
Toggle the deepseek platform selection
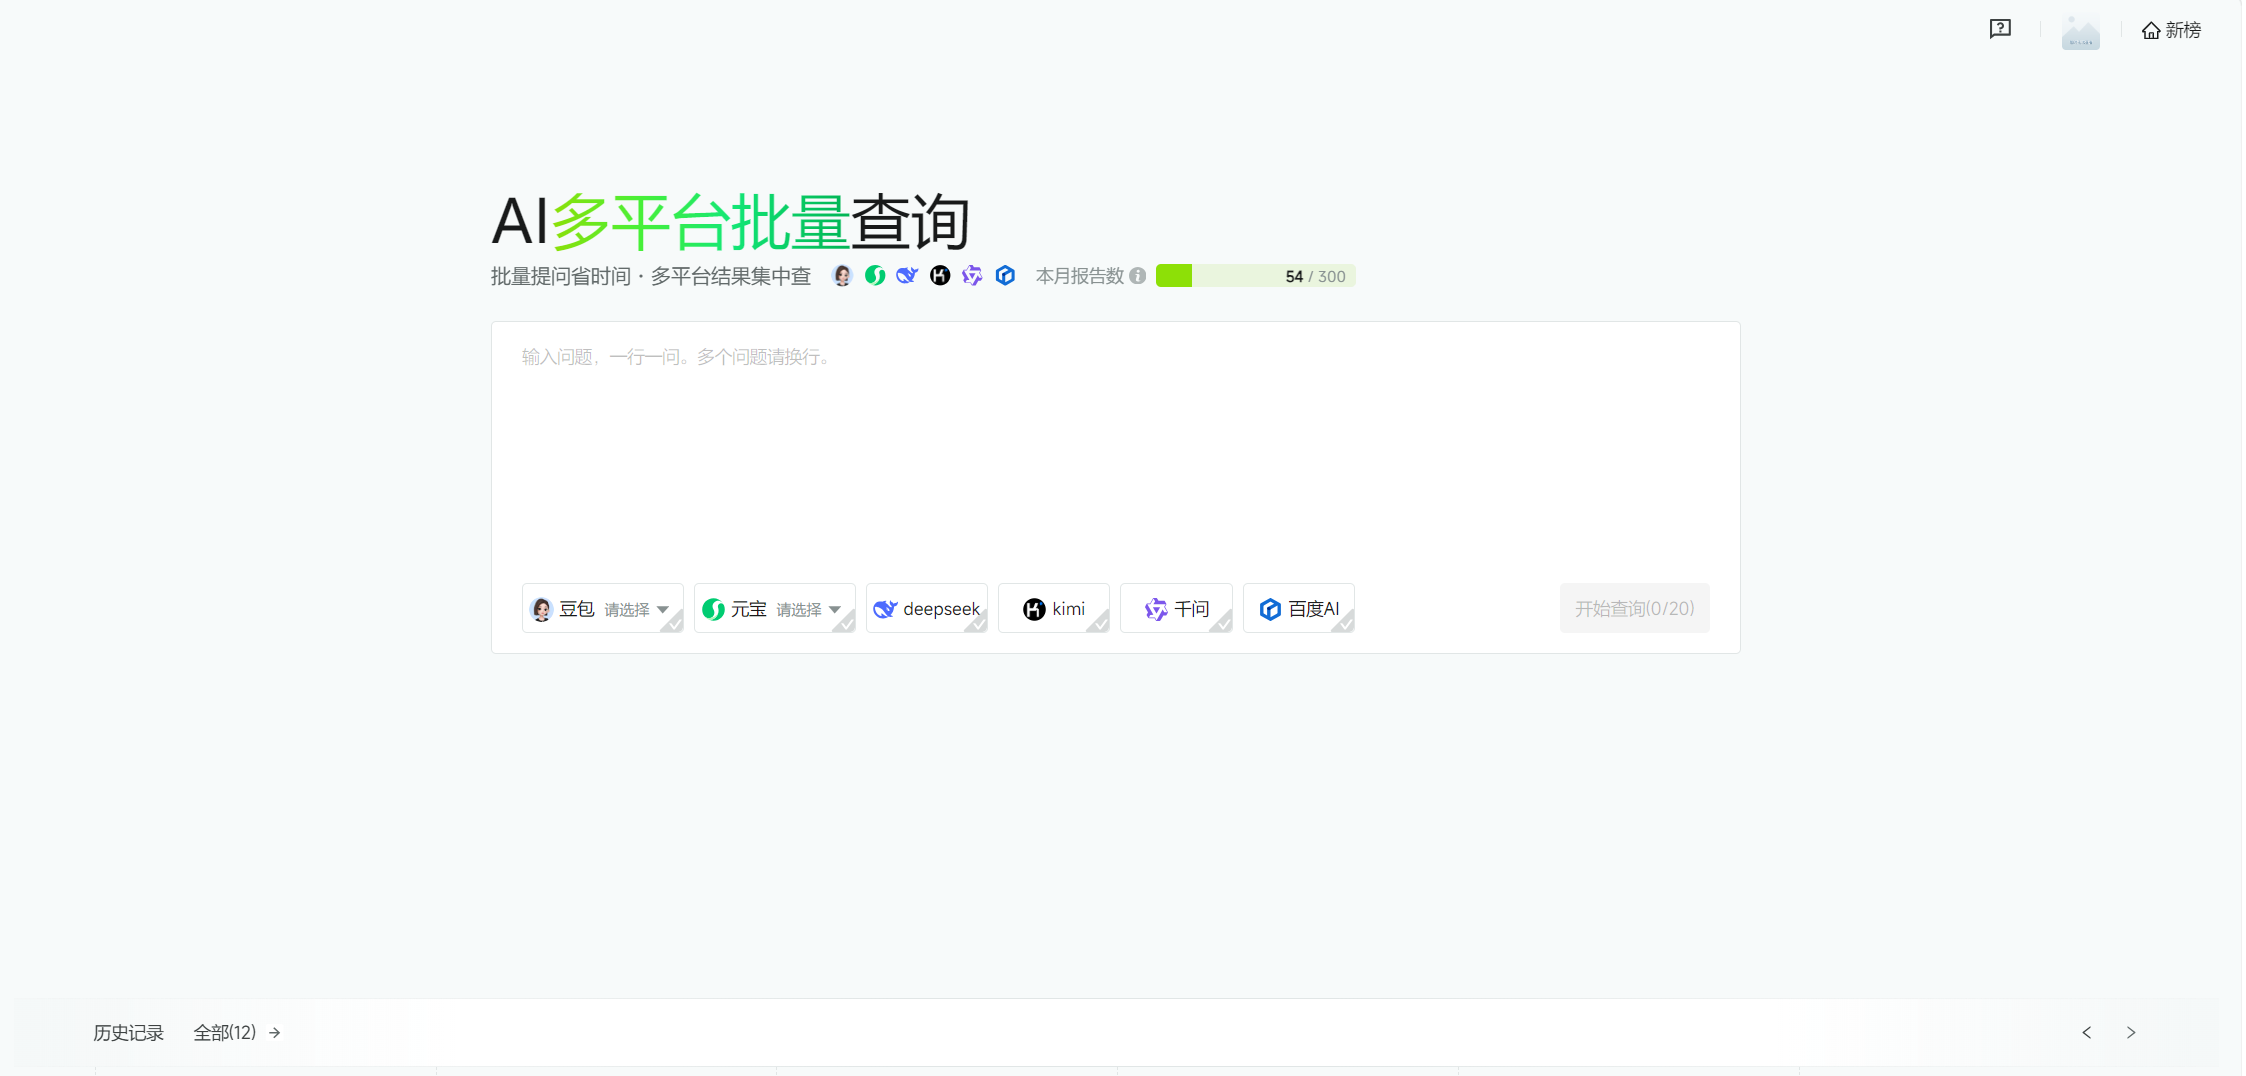pyautogui.click(x=926, y=608)
